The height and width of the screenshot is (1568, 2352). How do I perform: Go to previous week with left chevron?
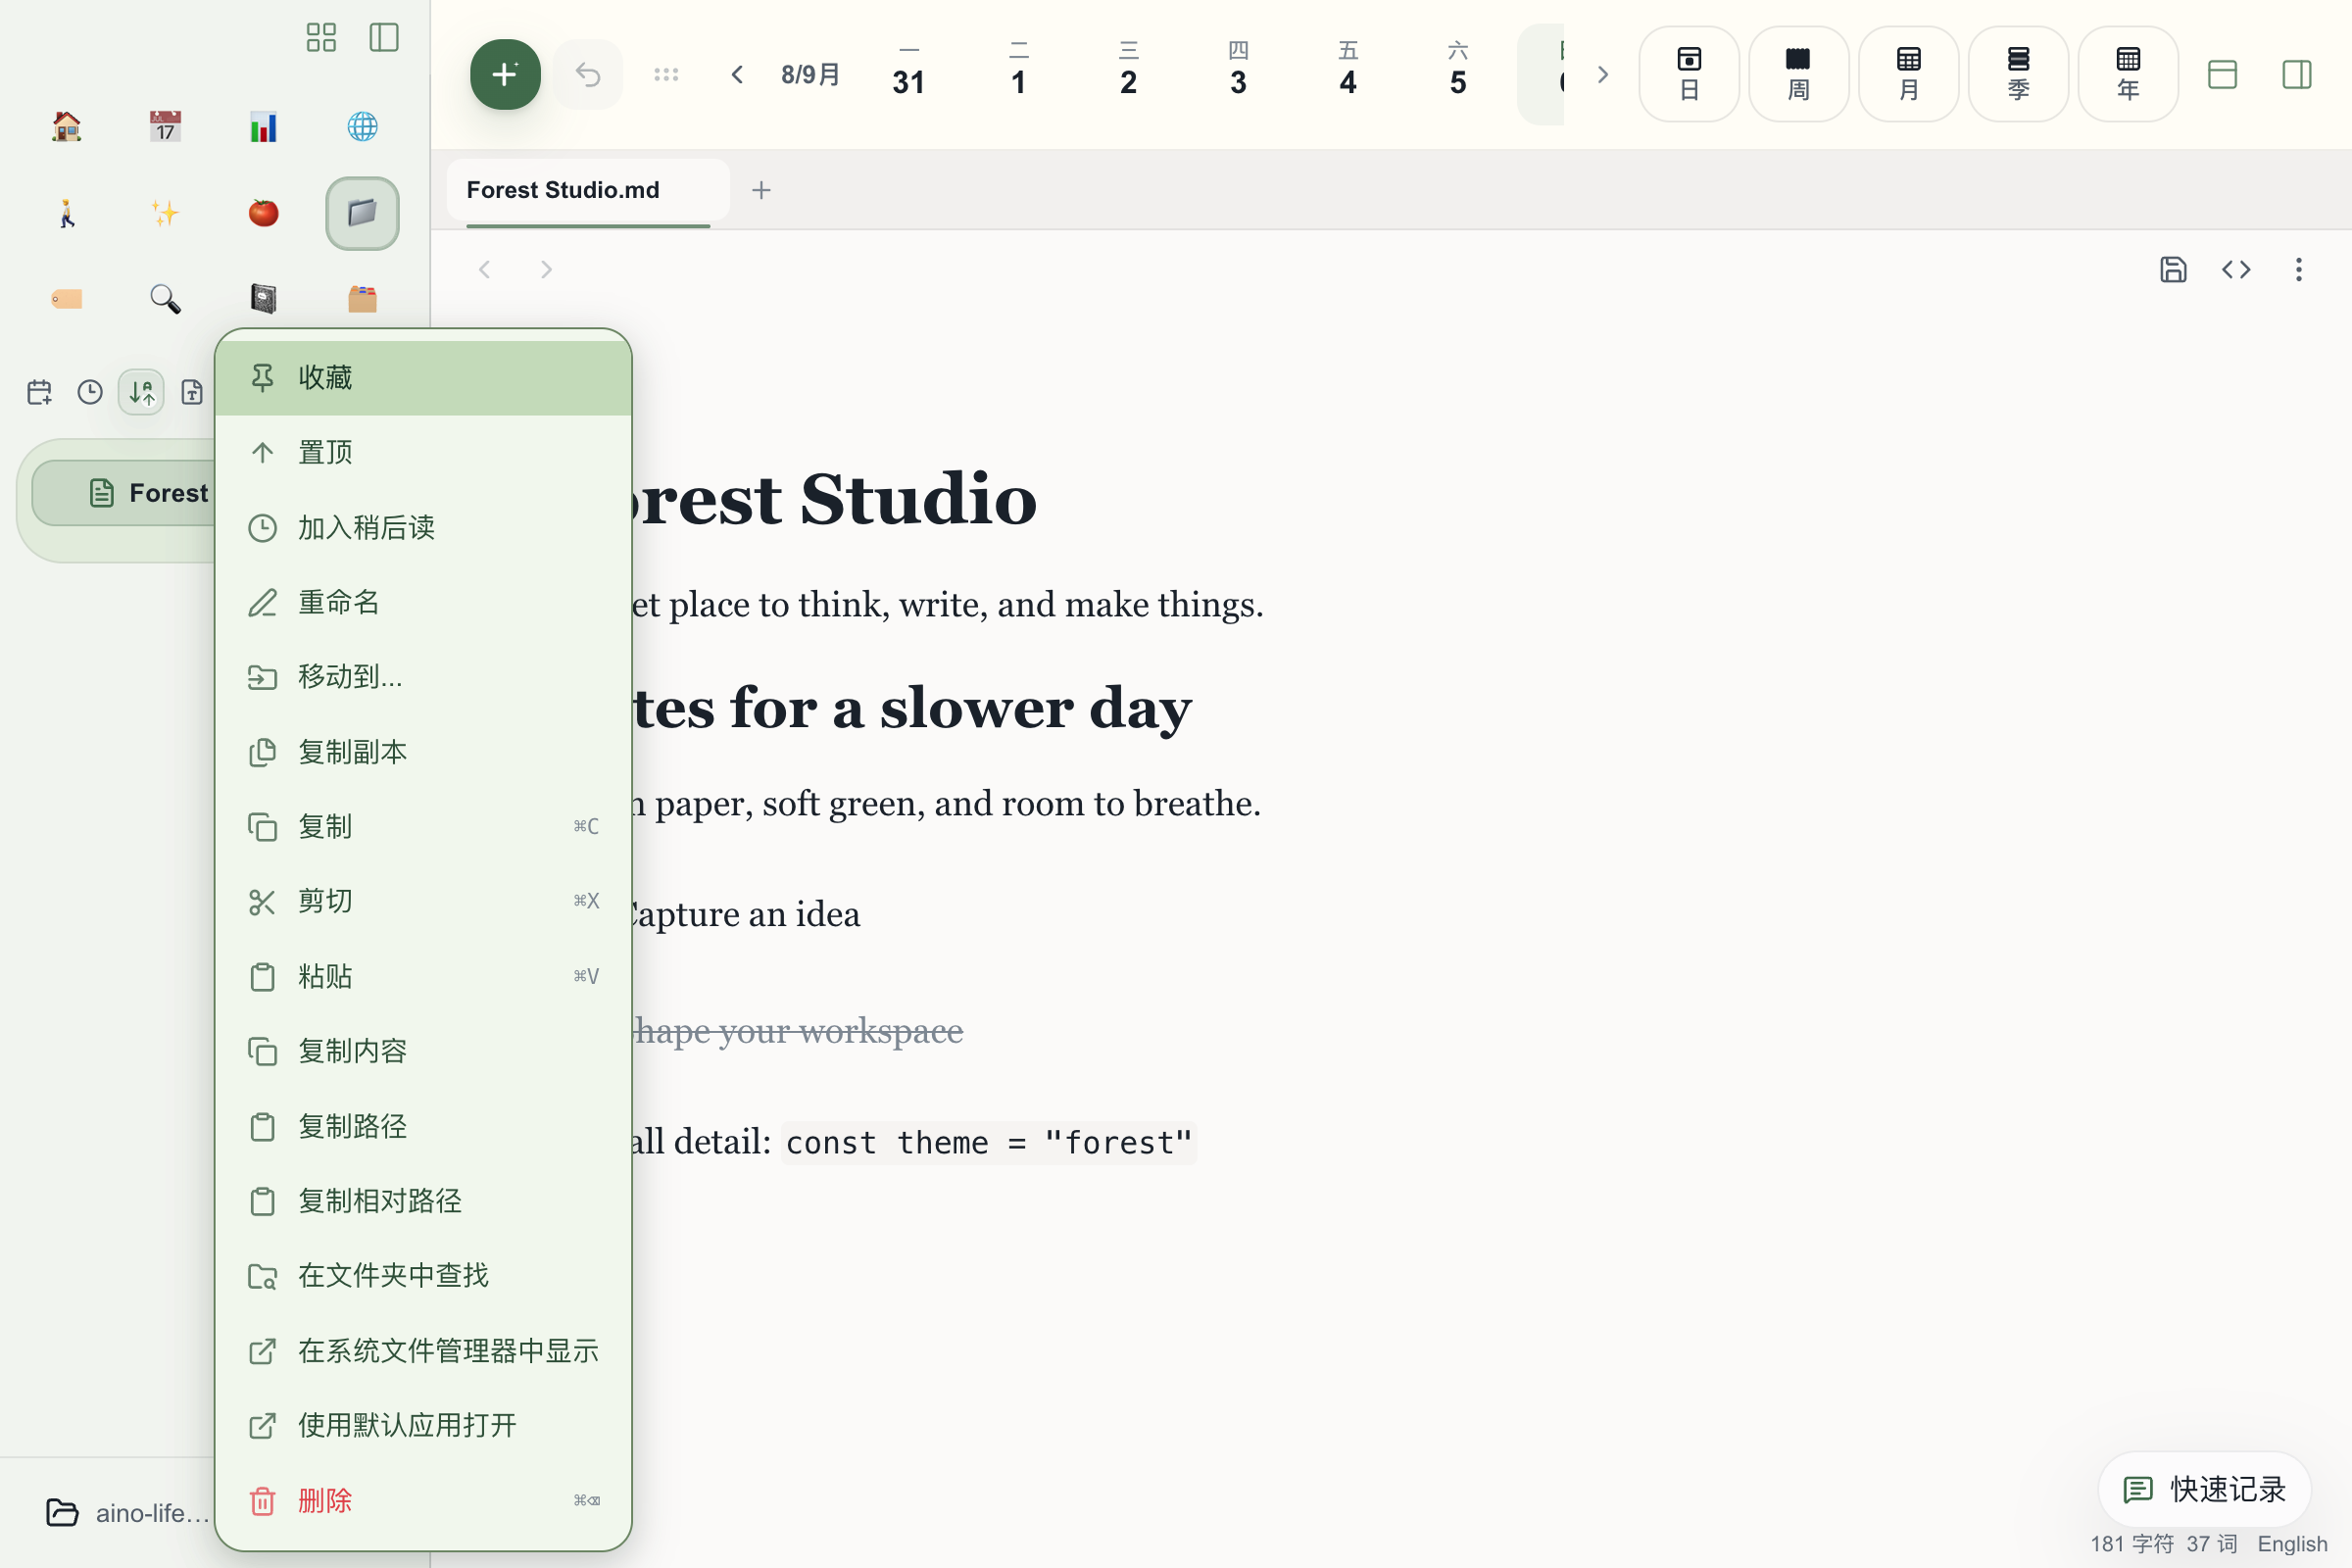737,74
